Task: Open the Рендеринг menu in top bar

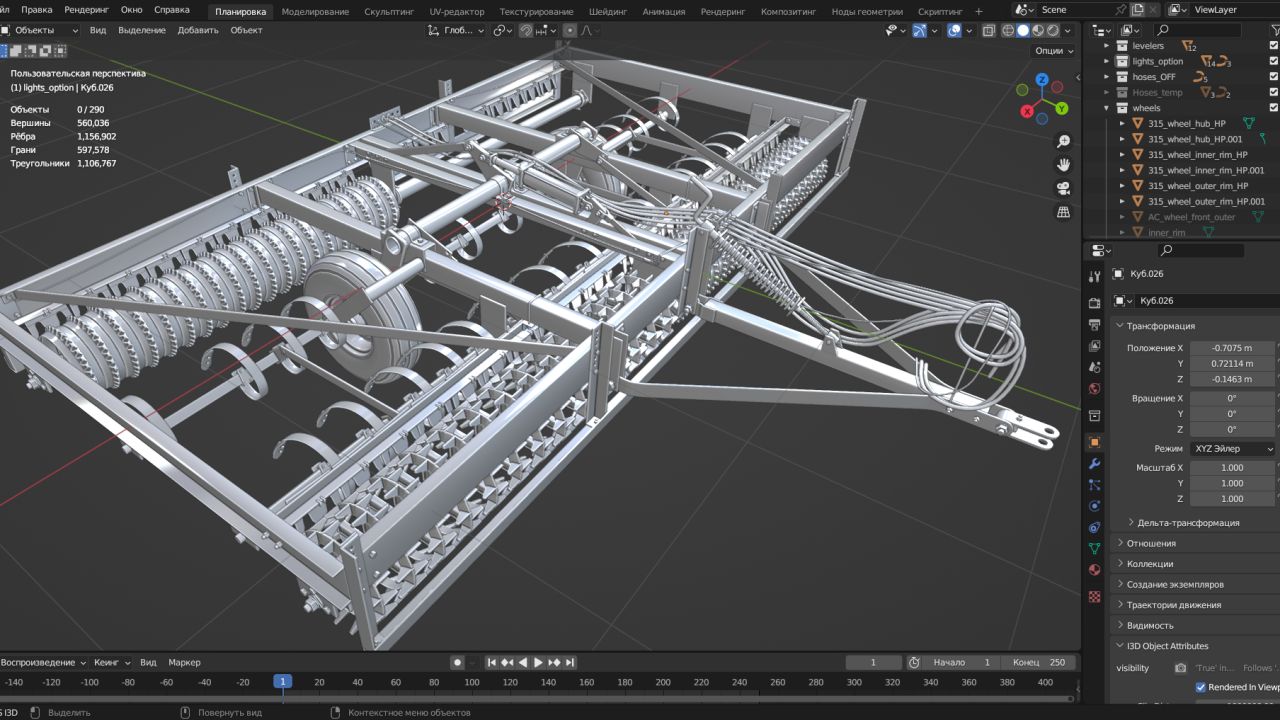Action: pyautogui.click(x=87, y=9)
